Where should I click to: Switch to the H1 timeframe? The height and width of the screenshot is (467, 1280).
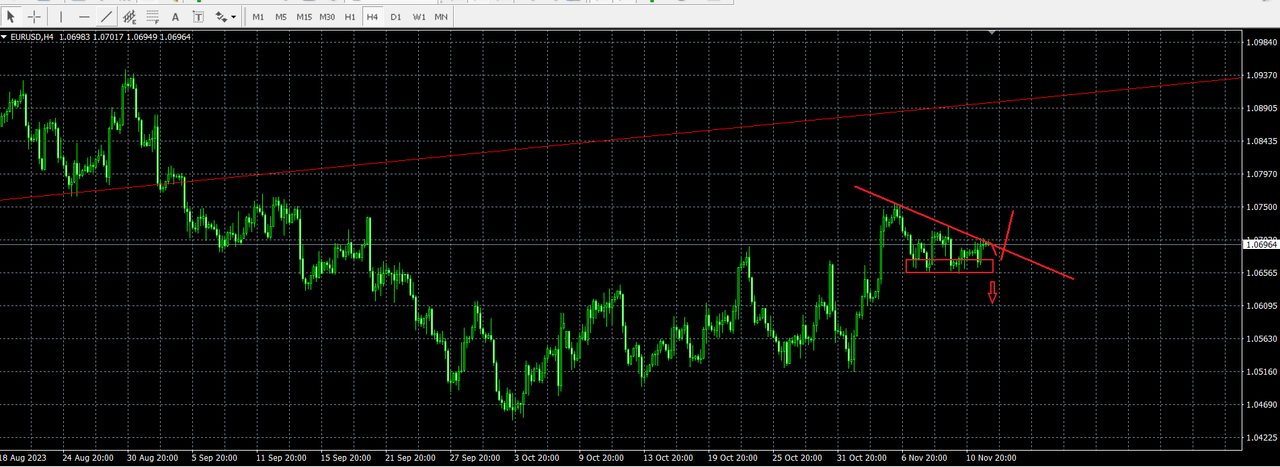350,16
